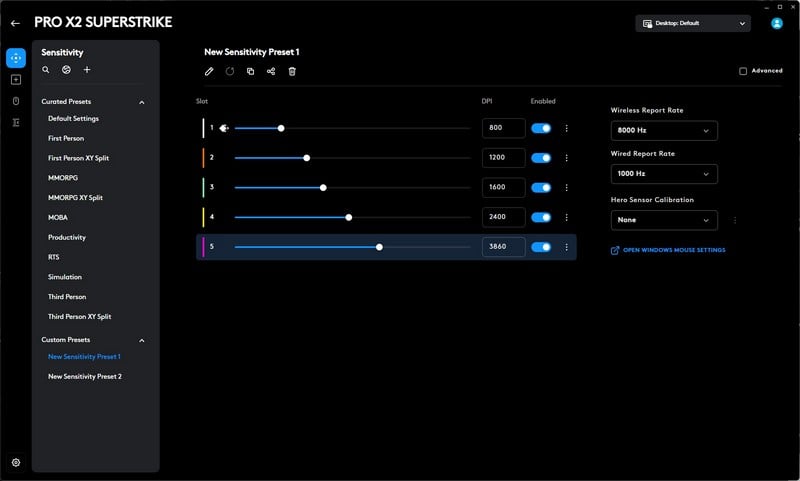The image size is (800, 481).
Task: Select Default Settings preset
Action: pyautogui.click(x=73, y=118)
